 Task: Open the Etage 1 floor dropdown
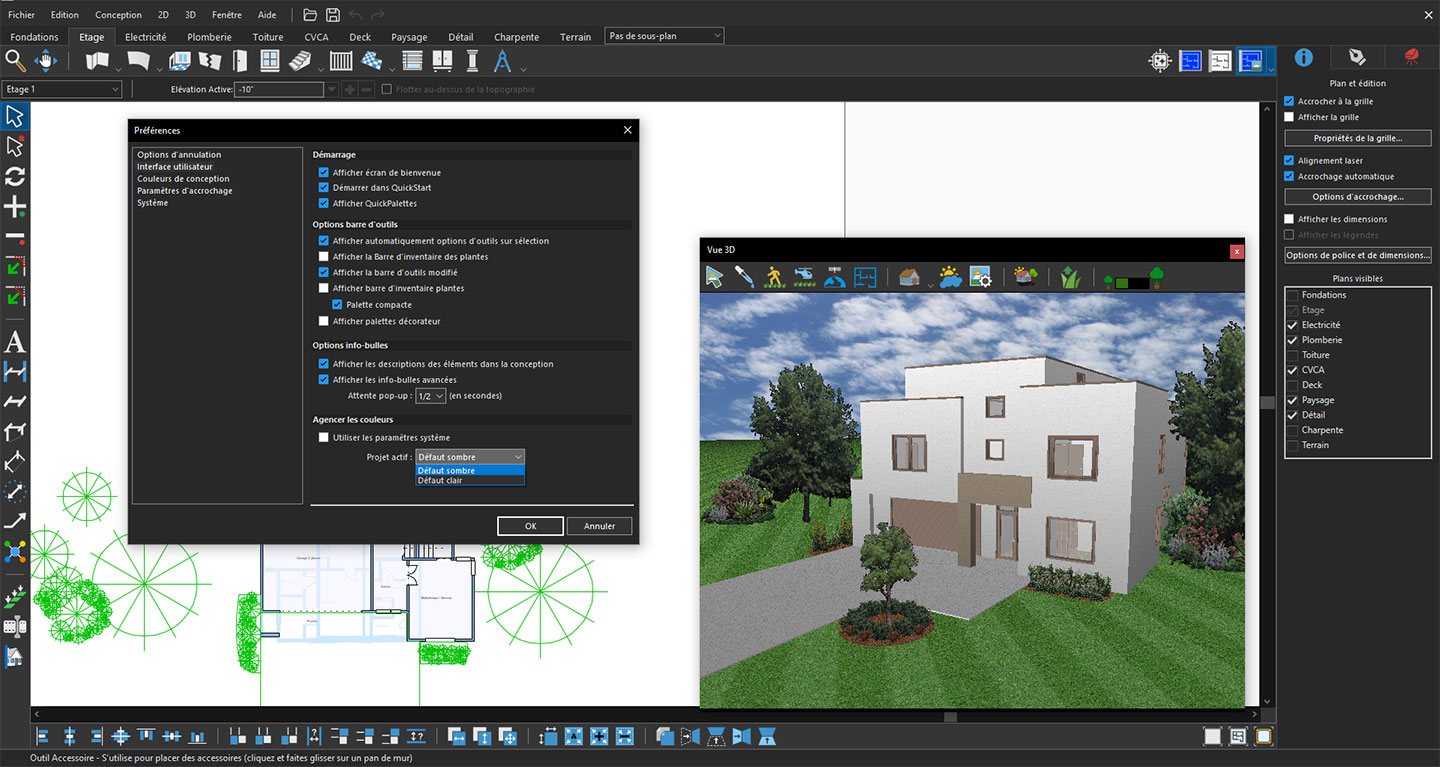pyautogui.click(x=62, y=89)
